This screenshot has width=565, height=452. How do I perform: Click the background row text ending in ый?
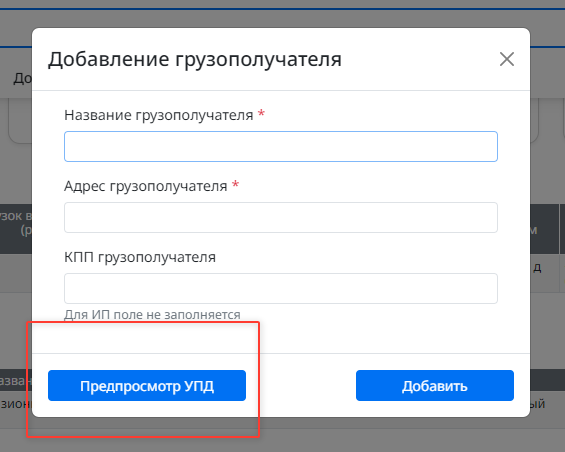click(x=537, y=404)
